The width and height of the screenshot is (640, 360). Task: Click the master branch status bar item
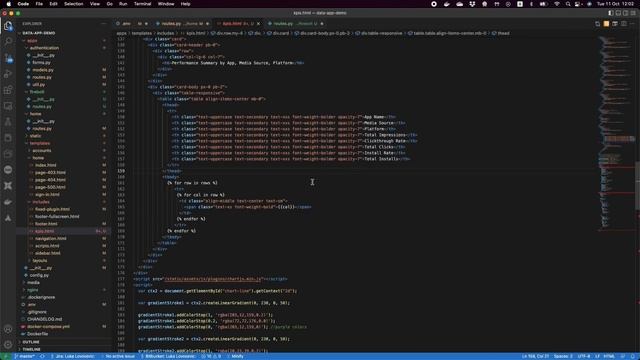(25, 356)
